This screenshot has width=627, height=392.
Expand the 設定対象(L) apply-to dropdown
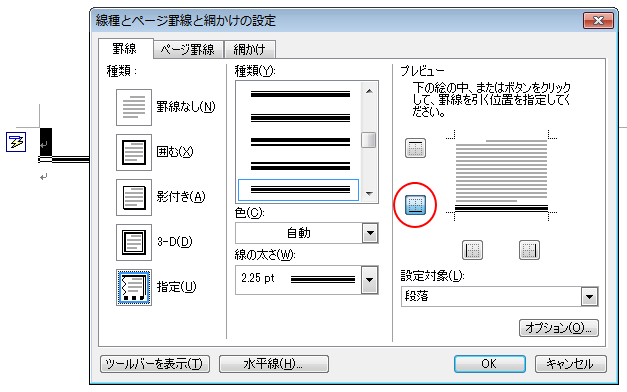coord(589,297)
